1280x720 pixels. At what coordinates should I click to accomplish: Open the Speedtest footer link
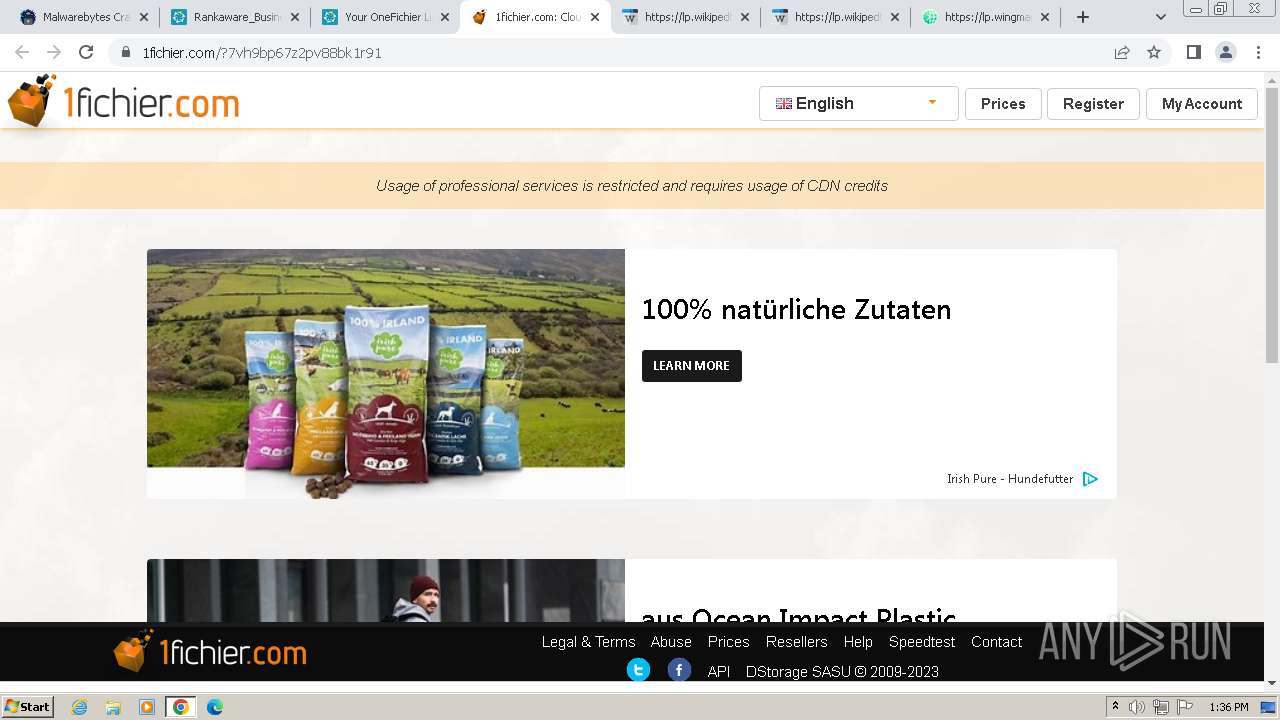922,642
